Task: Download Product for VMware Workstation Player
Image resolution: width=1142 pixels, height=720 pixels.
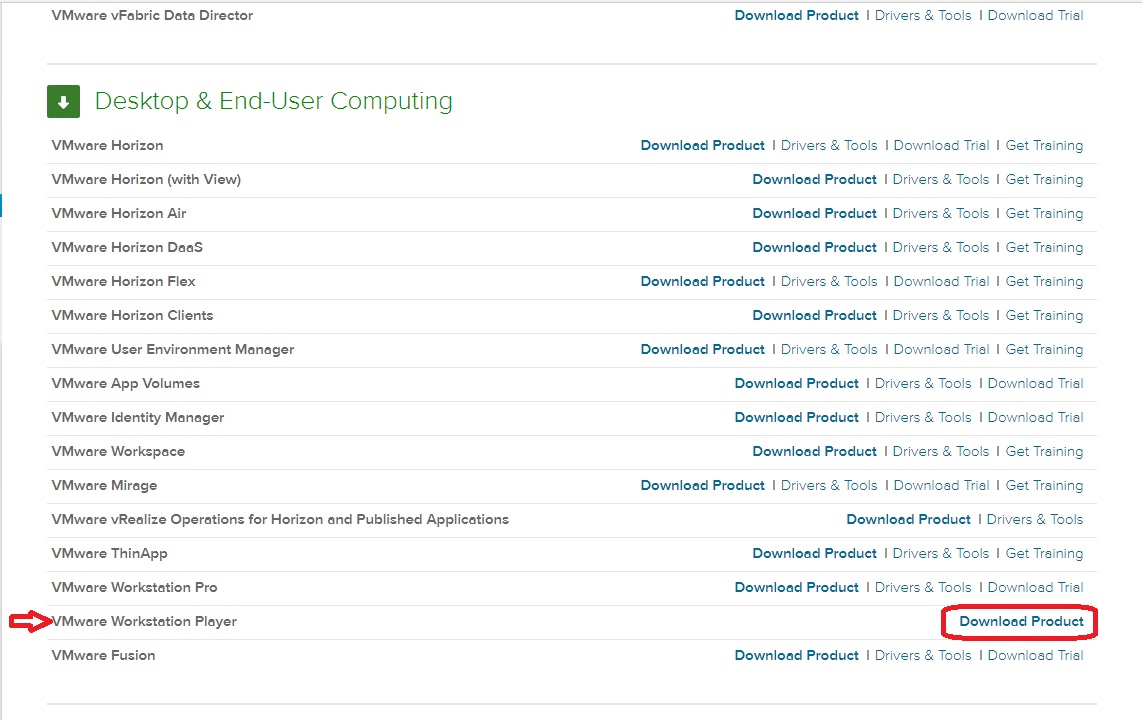Action: [x=1021, y=622]
